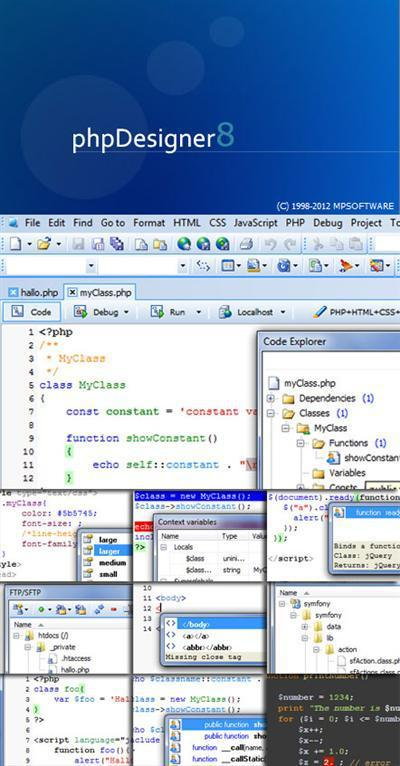The width and height of the screenshot is (400, 766).
Task: Collapse the lib folder in project tree
Action: pyautogui.click(x=305, y=638)
